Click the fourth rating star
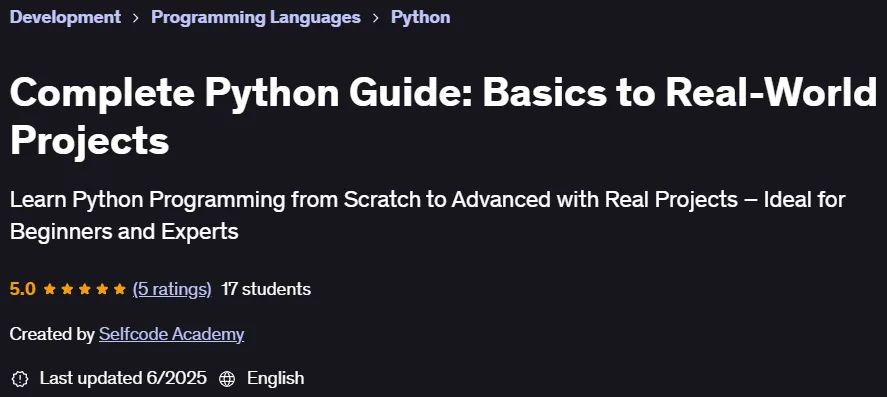887x397 pixels. 102,290
